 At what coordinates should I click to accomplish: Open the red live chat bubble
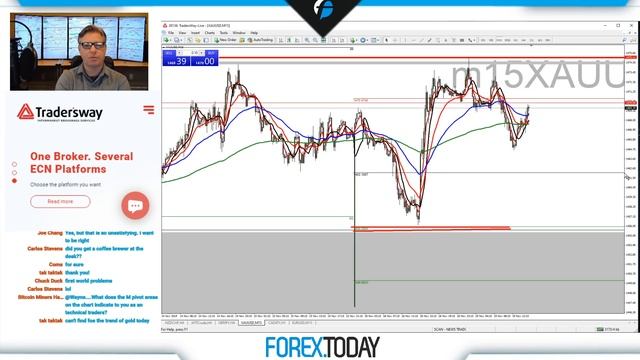(x=135, y=205)
